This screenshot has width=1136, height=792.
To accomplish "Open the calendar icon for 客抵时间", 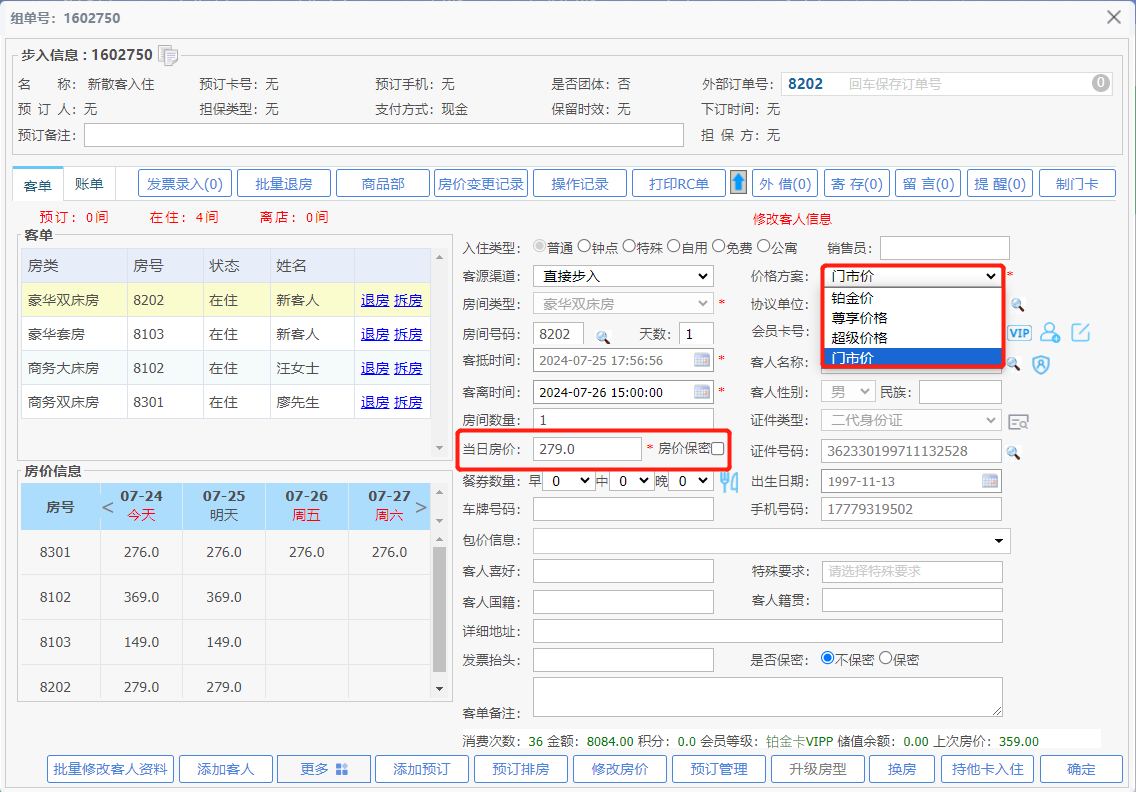I will click(701, 360).
